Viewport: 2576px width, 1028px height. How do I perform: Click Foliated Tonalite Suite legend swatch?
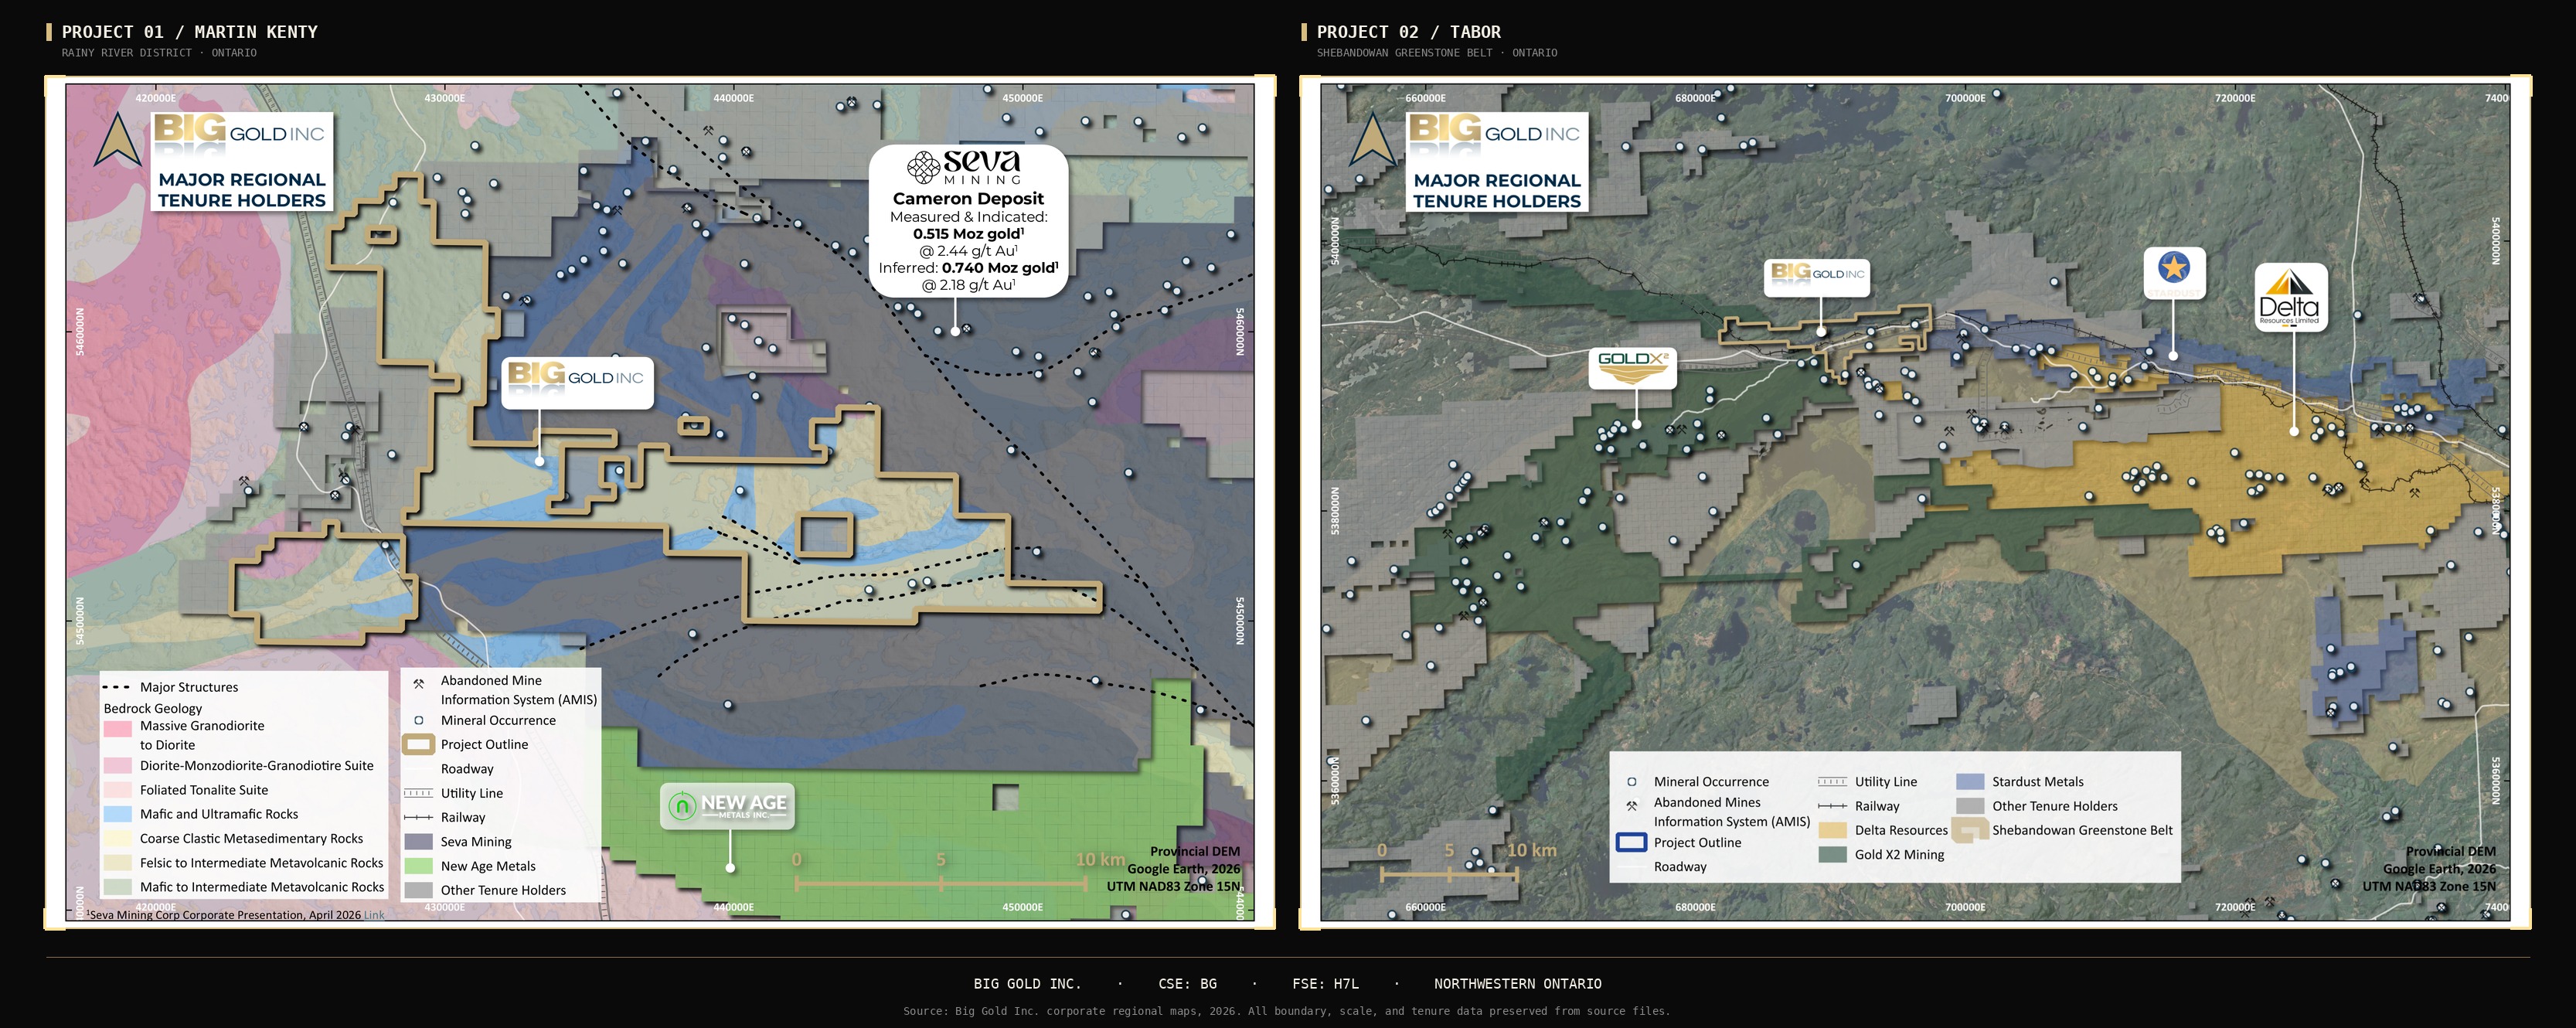(117, 790)
